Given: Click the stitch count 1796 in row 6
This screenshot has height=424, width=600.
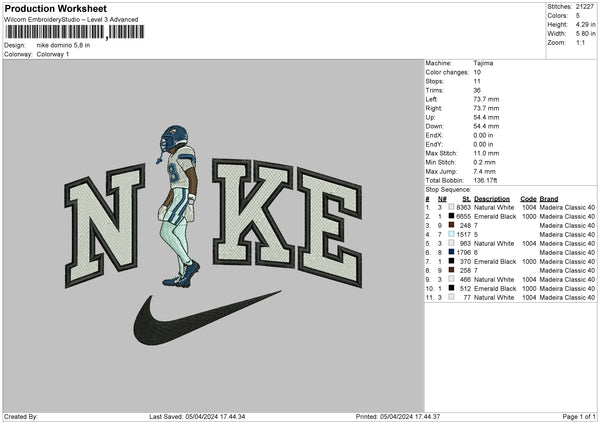Looking at the screenshot, I should [463, 253].
